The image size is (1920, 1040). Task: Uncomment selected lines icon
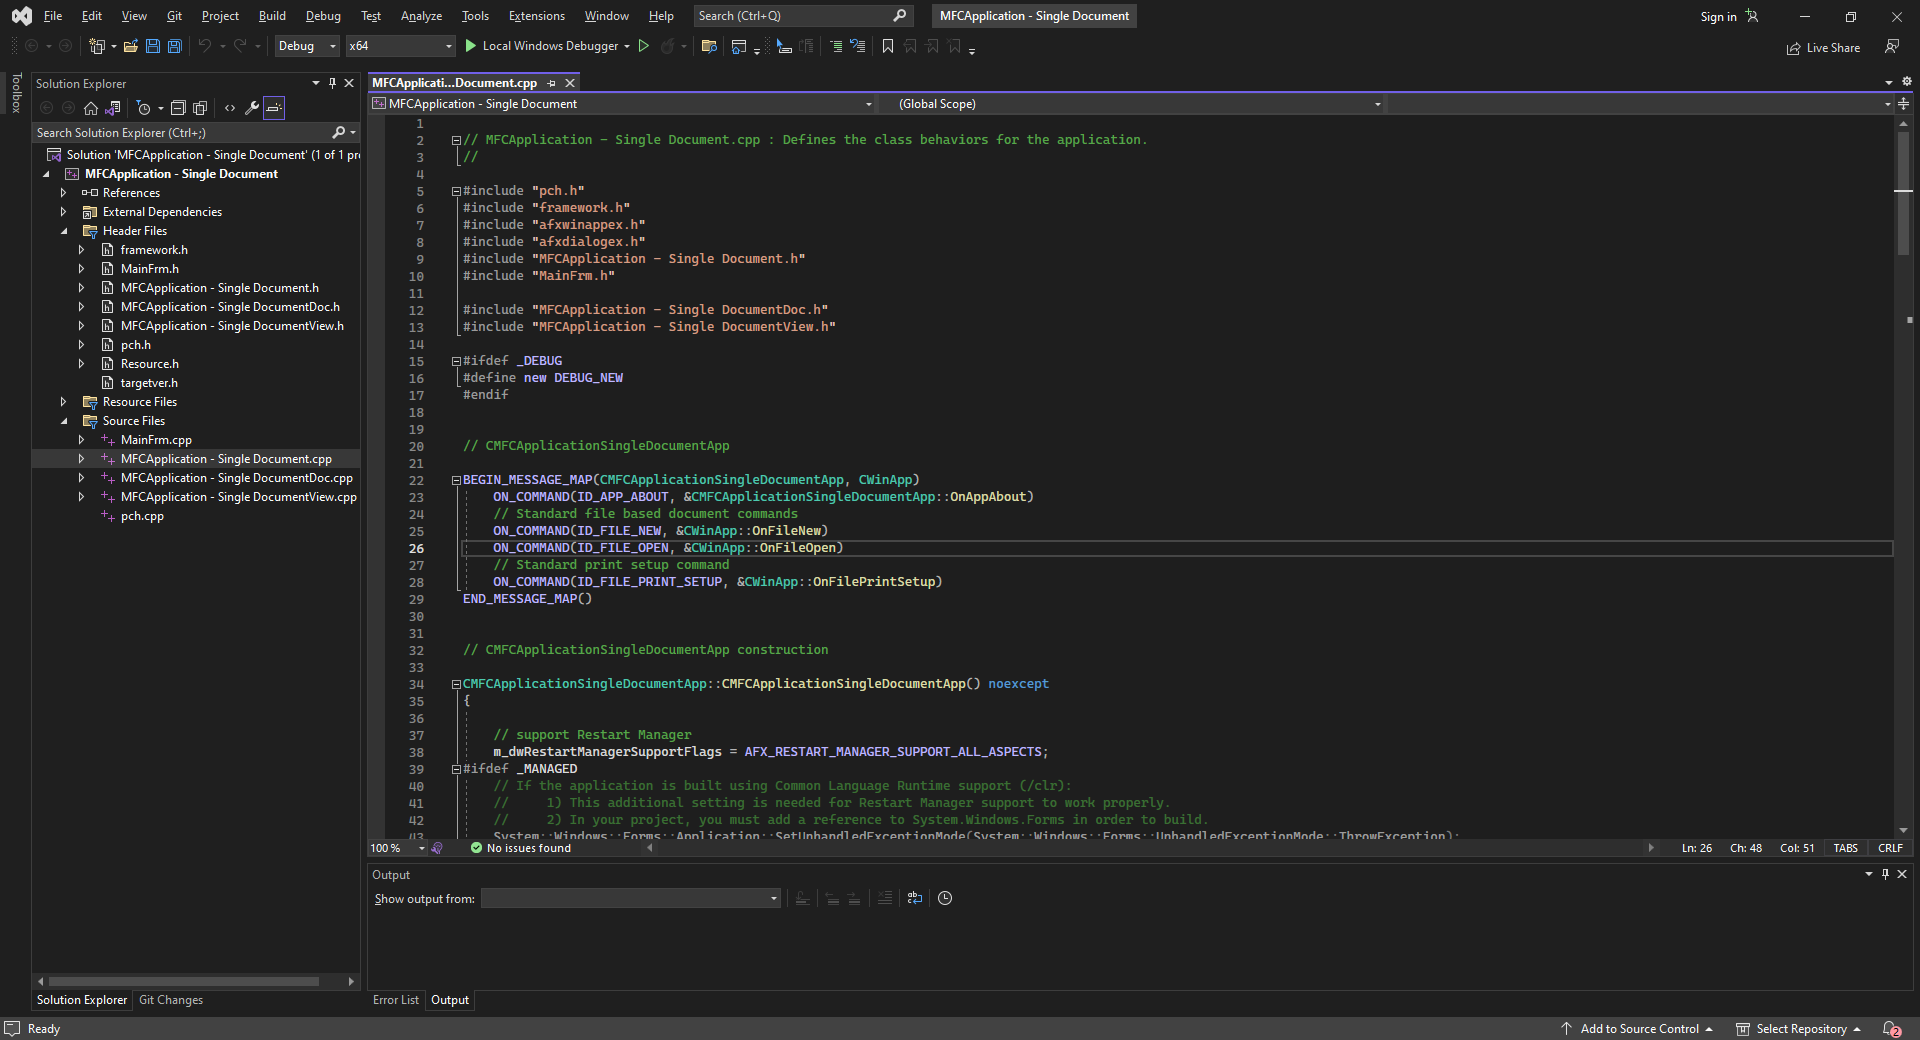pyautogui.click(x=858, y=46)
